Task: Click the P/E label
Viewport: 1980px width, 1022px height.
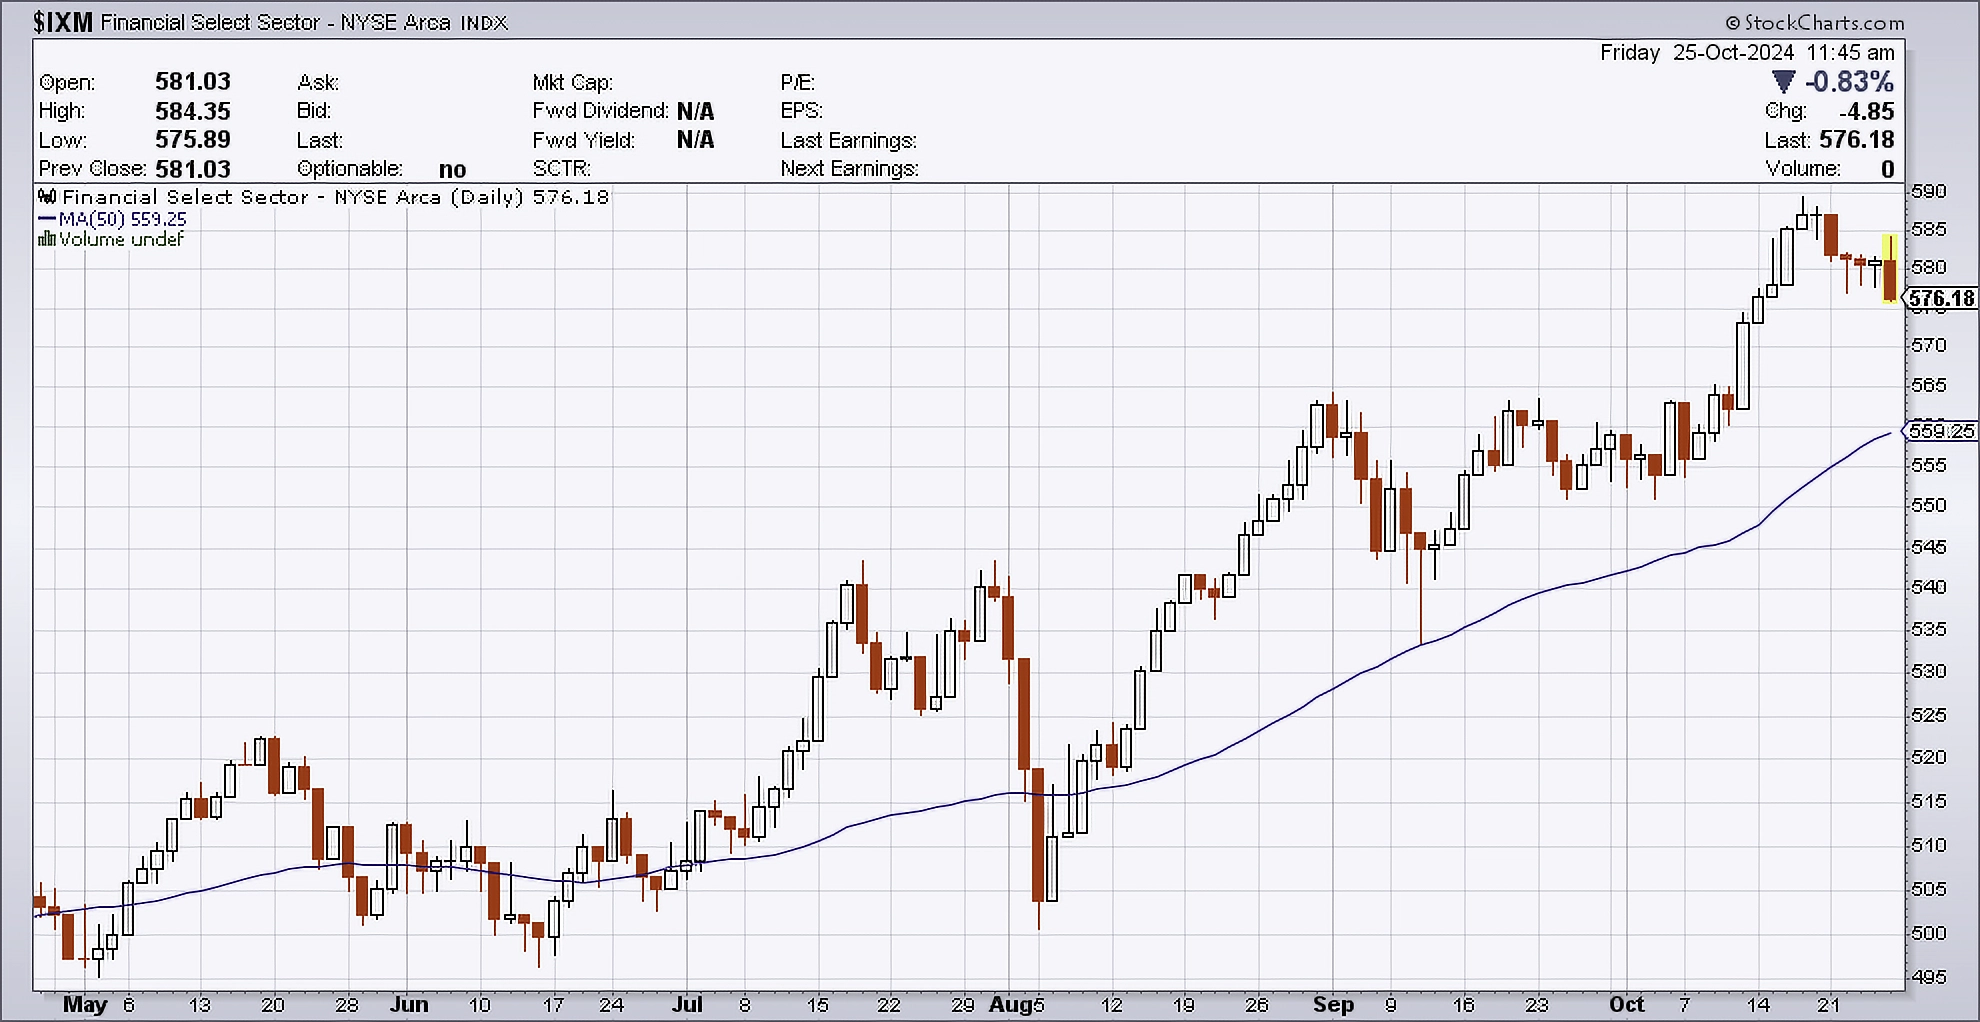Action: click(x=797, y=82)
